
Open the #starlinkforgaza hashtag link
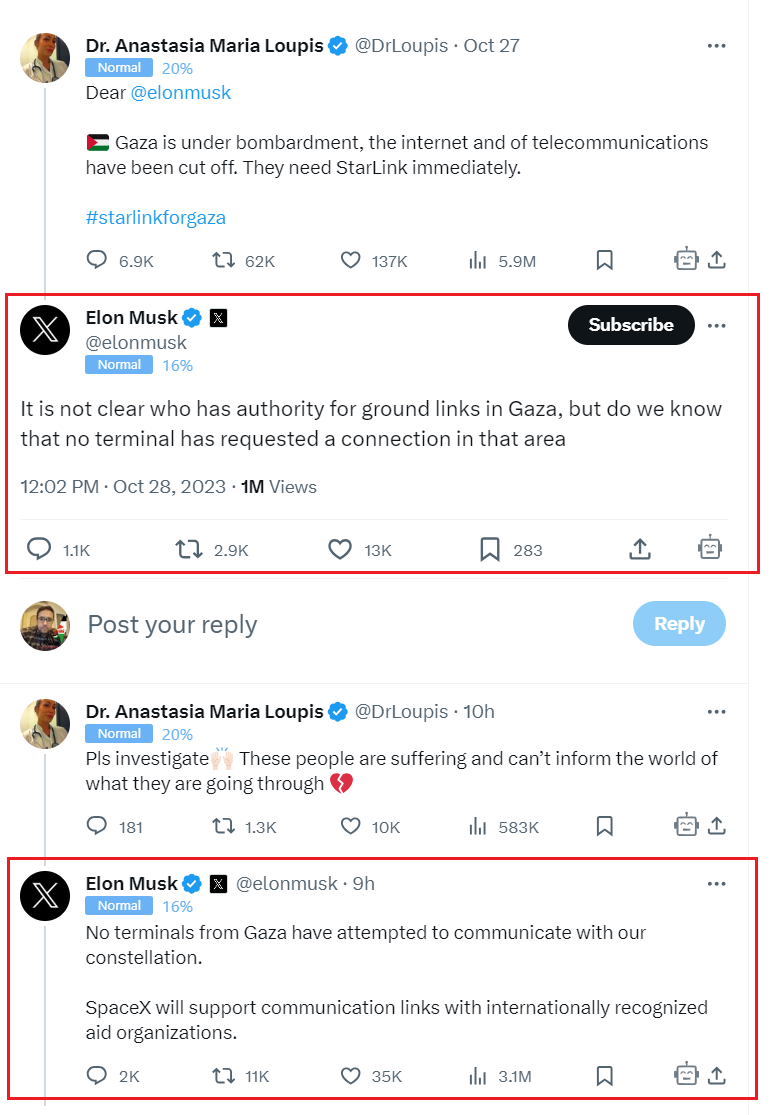155,217
